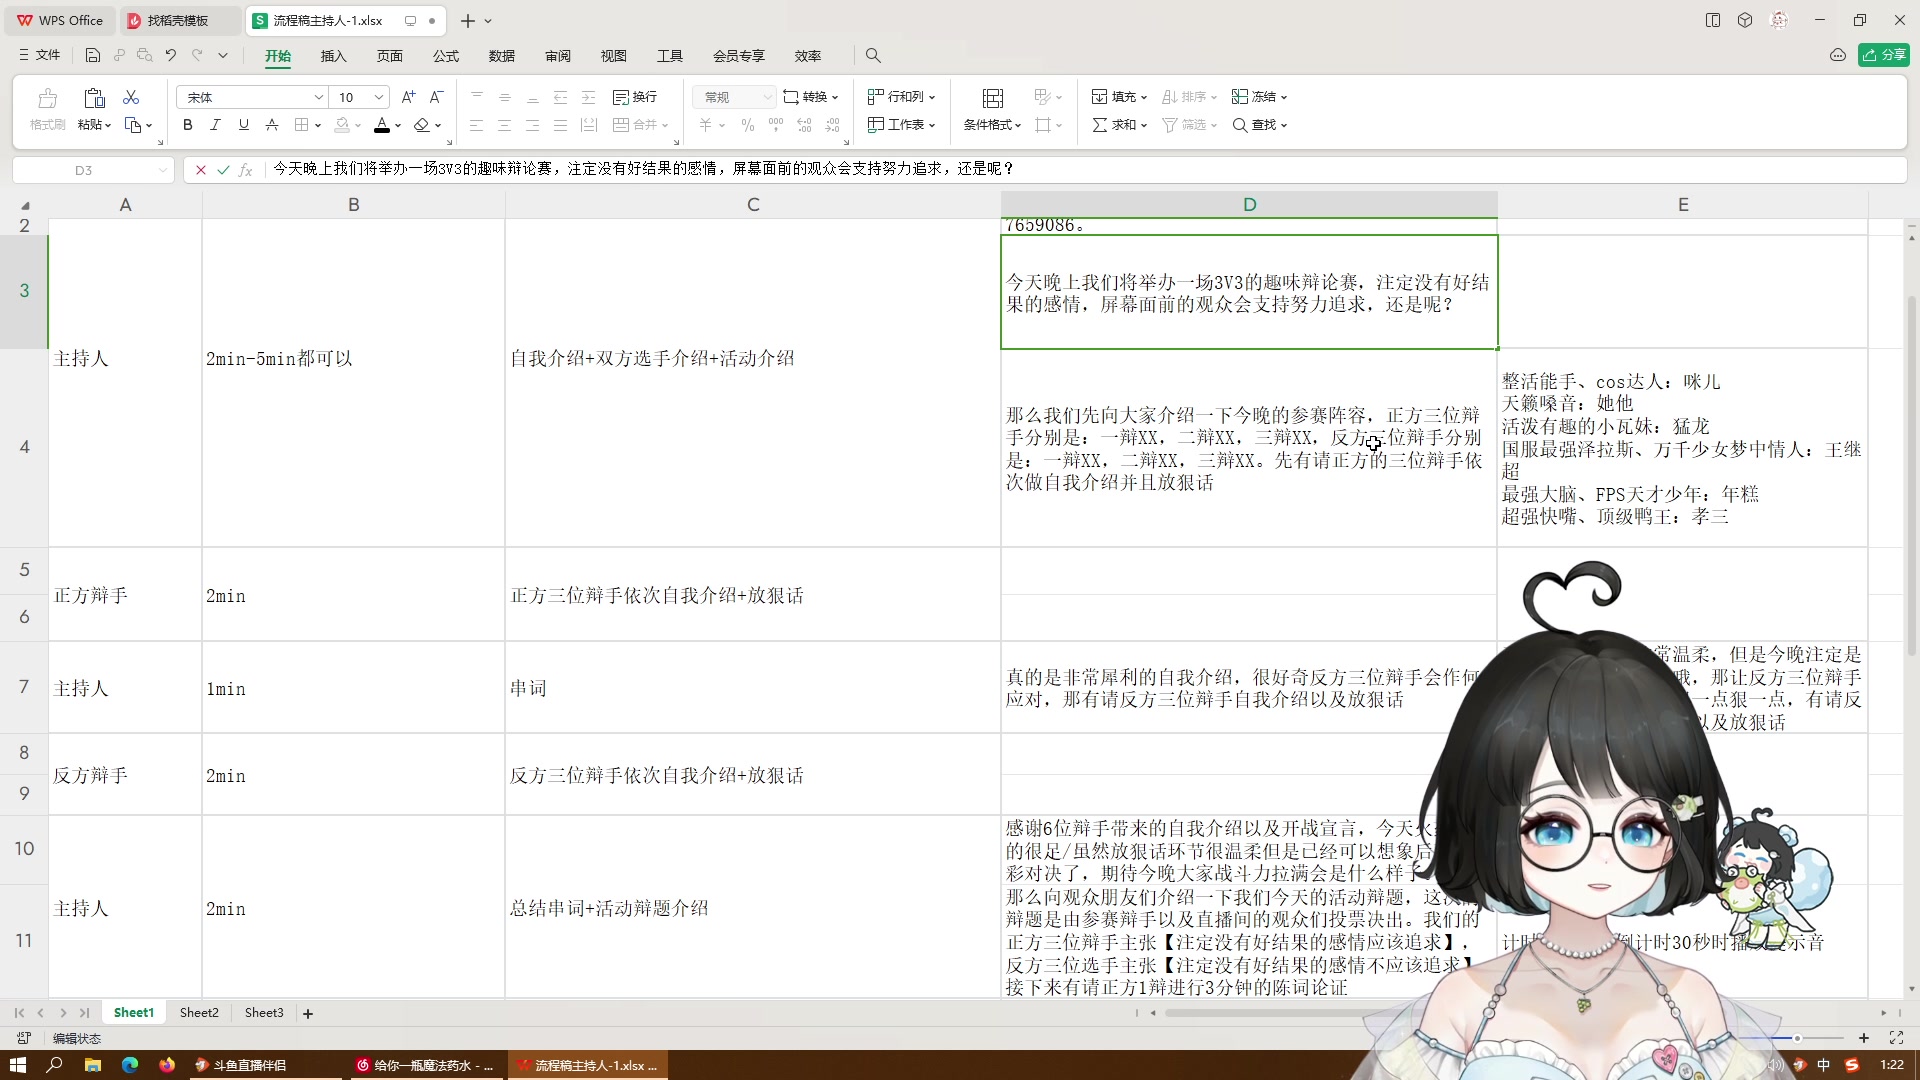Switch to Sheet2 at the bottom
The width and height of the screenshot is (1920, 1080).
(x=198, y=1013)
